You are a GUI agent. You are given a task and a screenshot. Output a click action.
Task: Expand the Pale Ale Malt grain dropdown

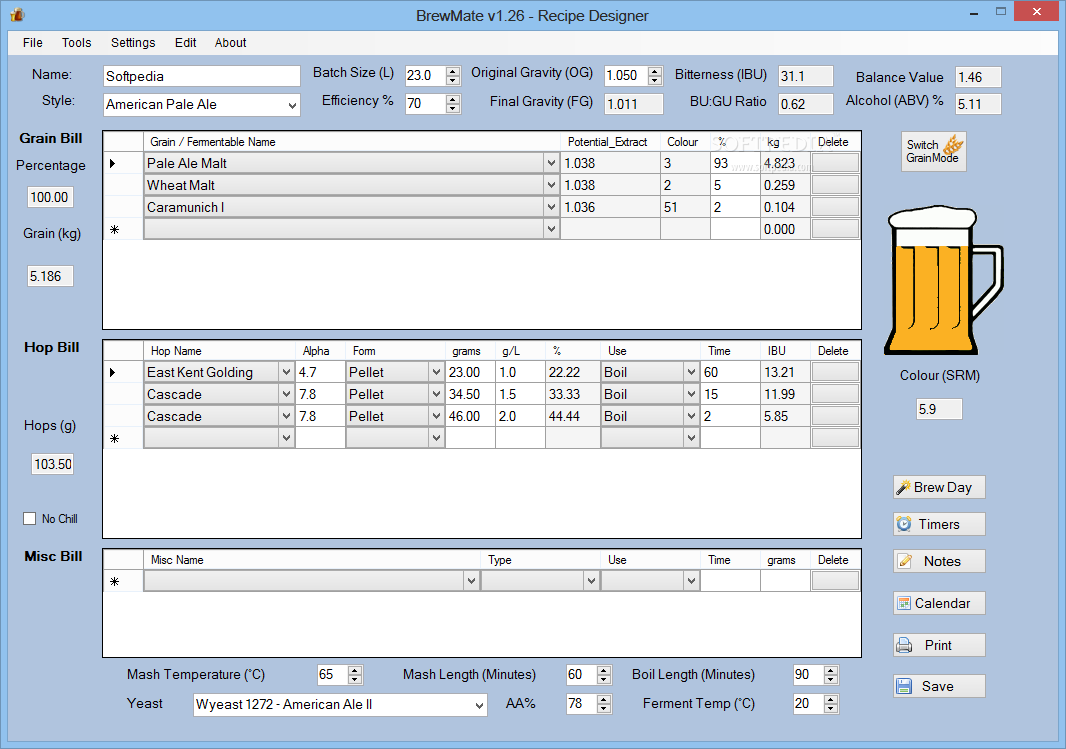click(x=551, y=163)
